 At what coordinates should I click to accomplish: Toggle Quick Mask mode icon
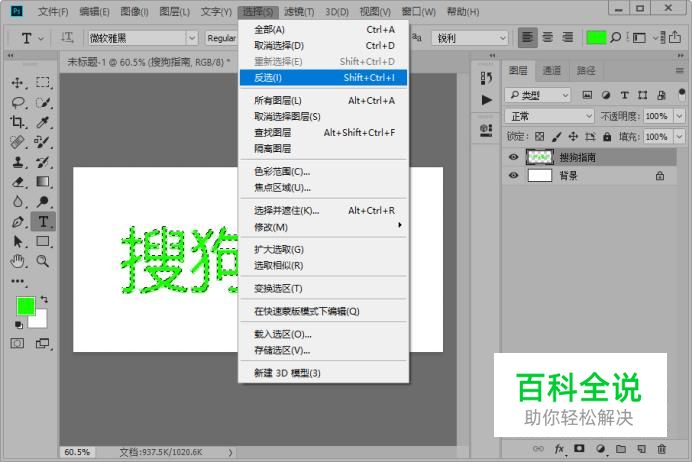17,343
